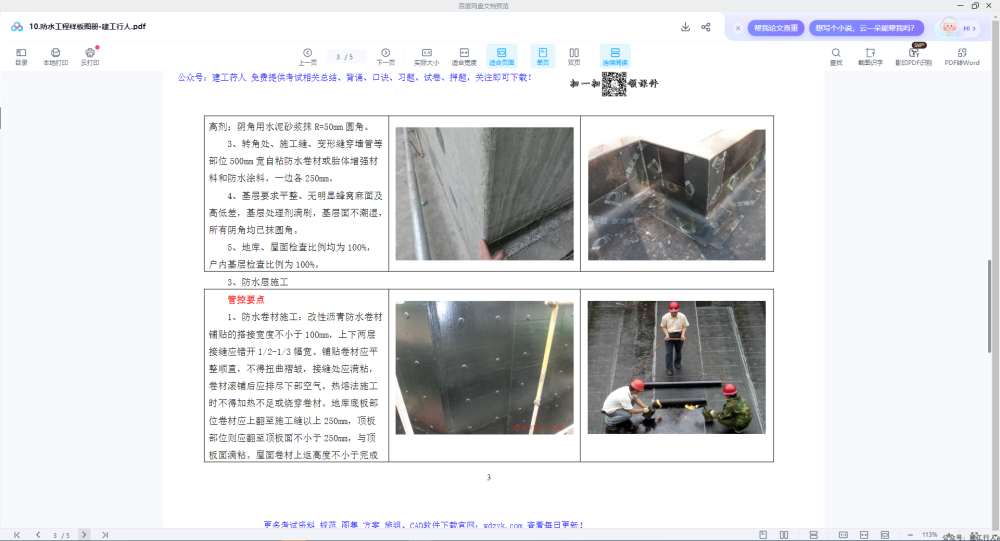The image size is (1000, 541).
Task: Click the blue 公众号 header line
Action: [355, 77]
